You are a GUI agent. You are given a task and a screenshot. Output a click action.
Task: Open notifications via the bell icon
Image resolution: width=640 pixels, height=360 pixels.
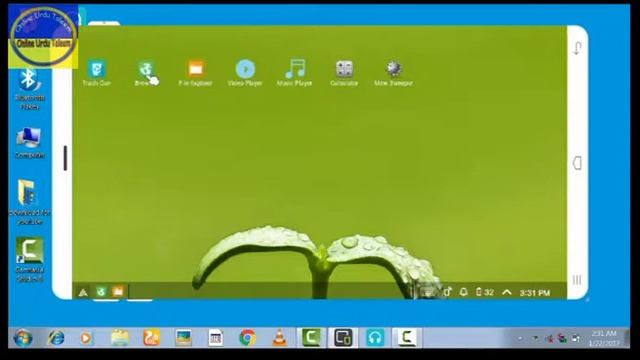463,292
